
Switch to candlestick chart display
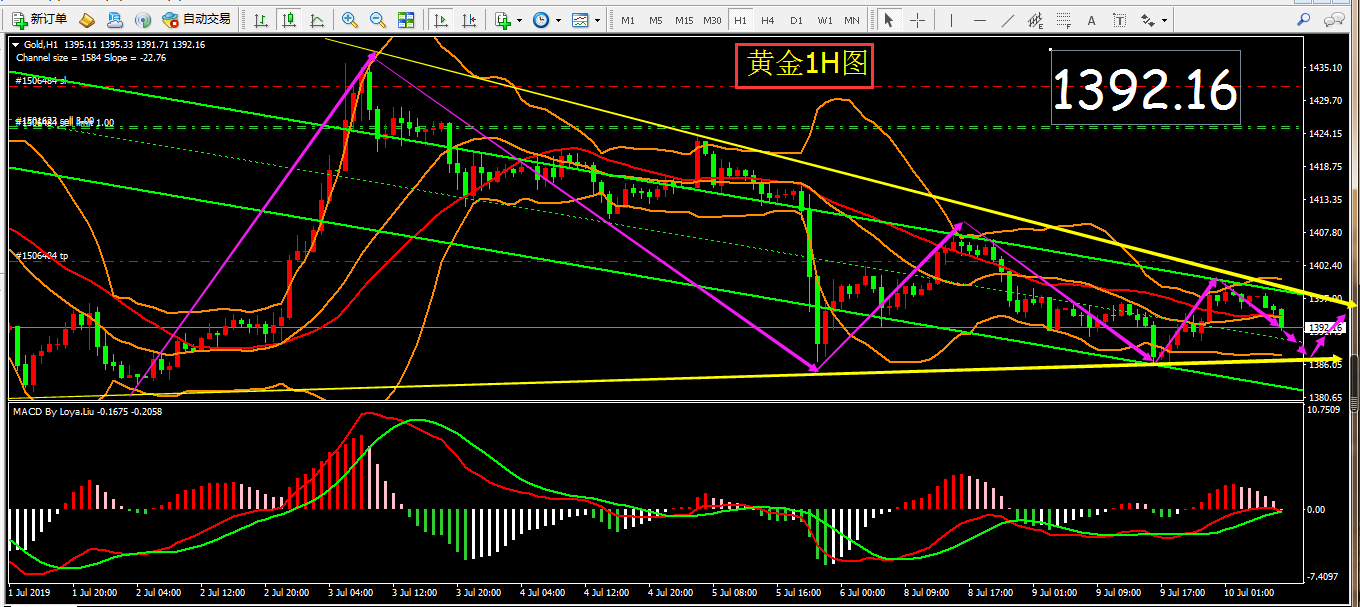(x=289, y=19)
